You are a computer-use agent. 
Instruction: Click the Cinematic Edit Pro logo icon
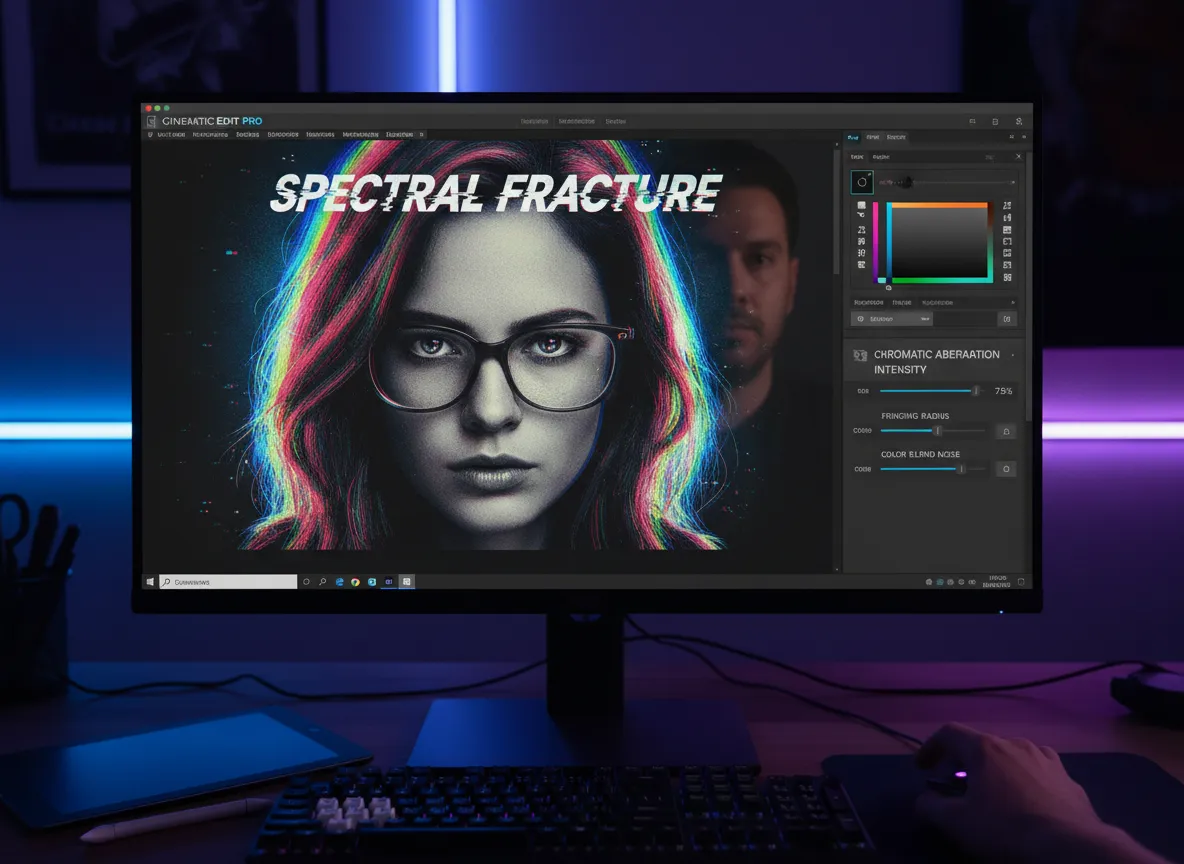tap(152, 121)
